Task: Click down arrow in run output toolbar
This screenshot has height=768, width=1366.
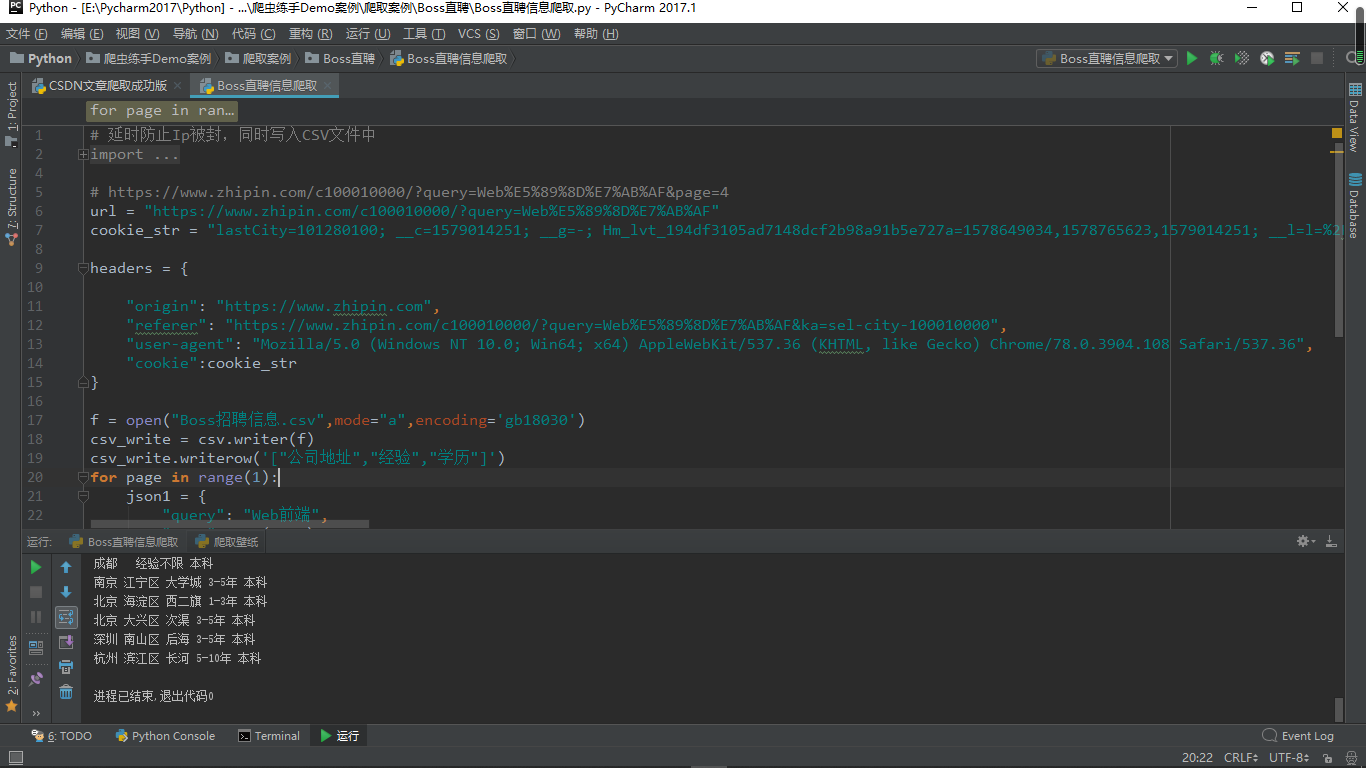Action: [x=66, y=592]
